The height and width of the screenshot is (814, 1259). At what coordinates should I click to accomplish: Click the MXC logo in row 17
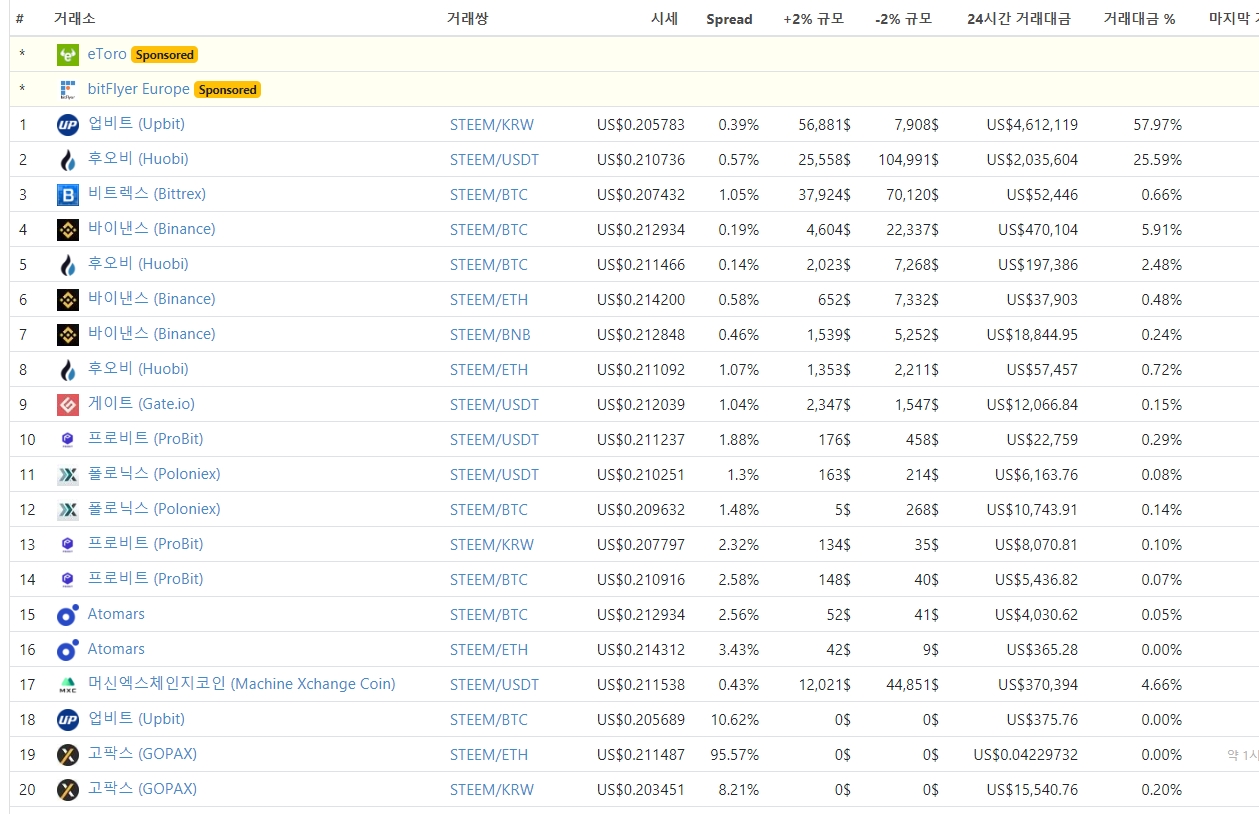tap(68, 685)
